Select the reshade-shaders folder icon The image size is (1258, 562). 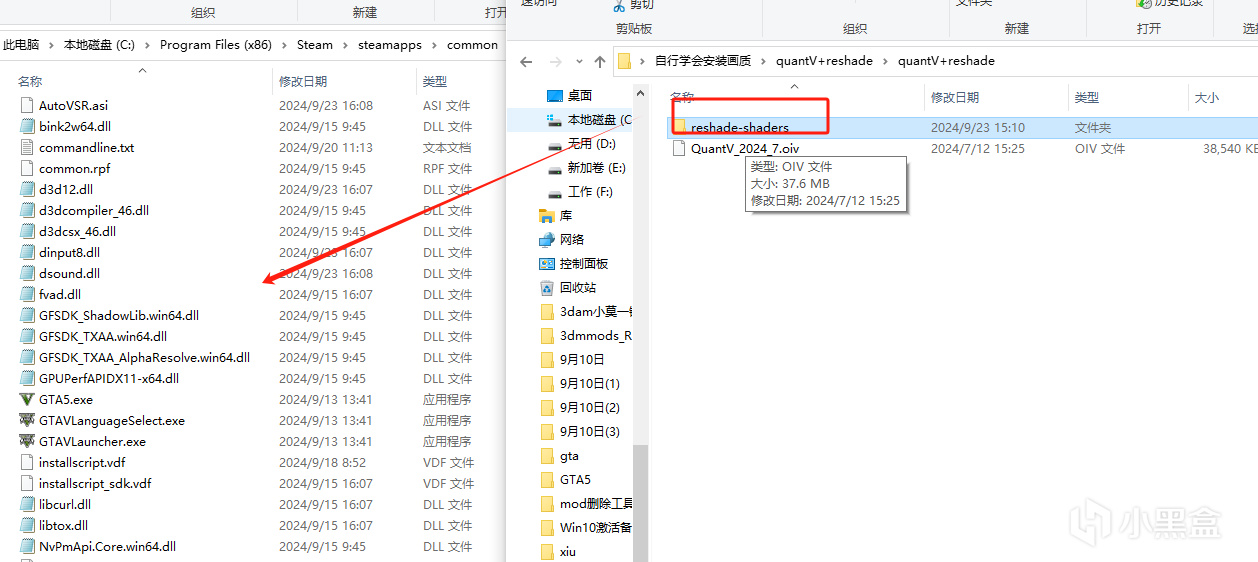(x=680, y=127)
